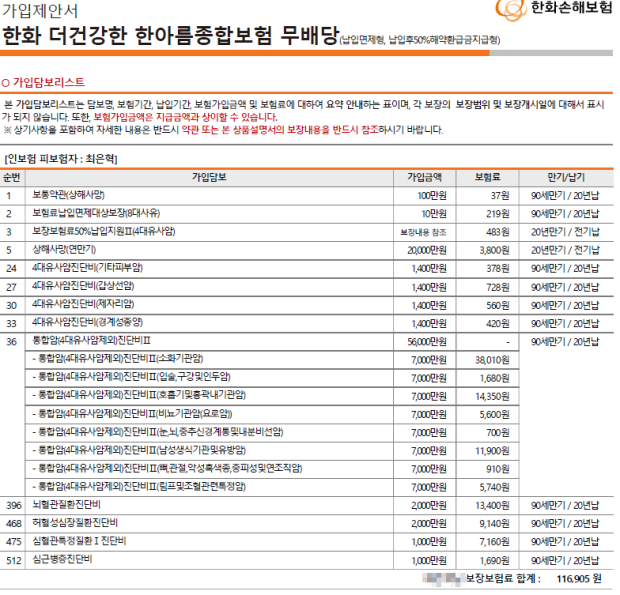
Task: Click the 56,000만원 amount cell
Action: pyautogui.click(x=427, y=342)
